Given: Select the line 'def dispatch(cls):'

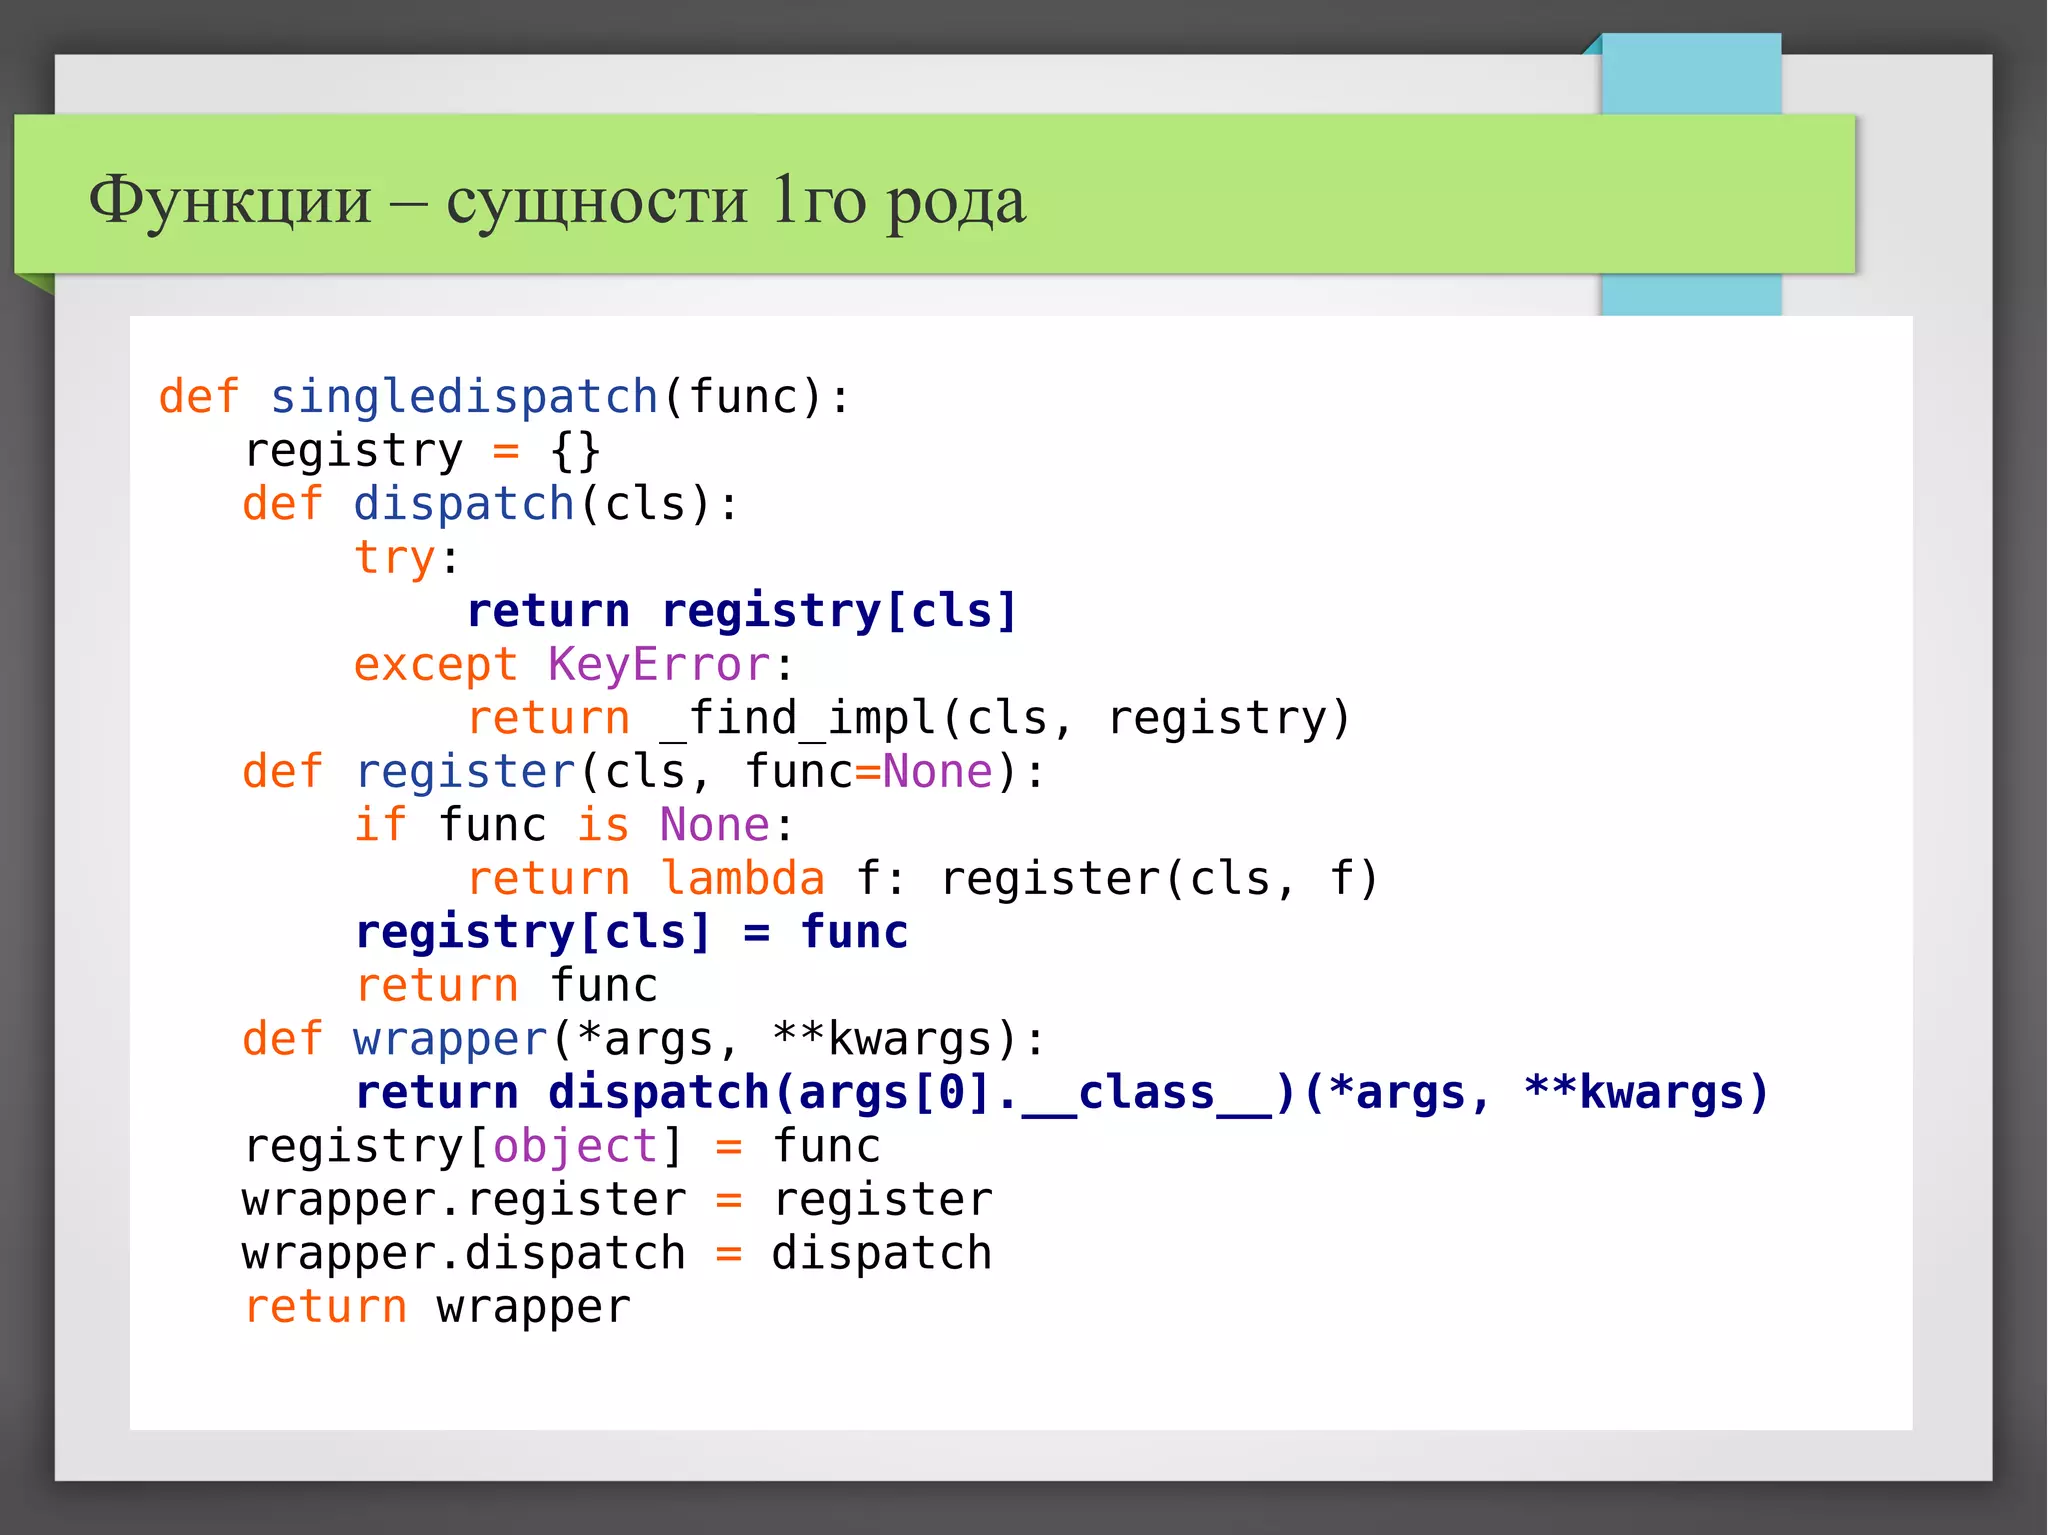Looking at the screenshot, I should pyautogui.click(x=490, y=504).
